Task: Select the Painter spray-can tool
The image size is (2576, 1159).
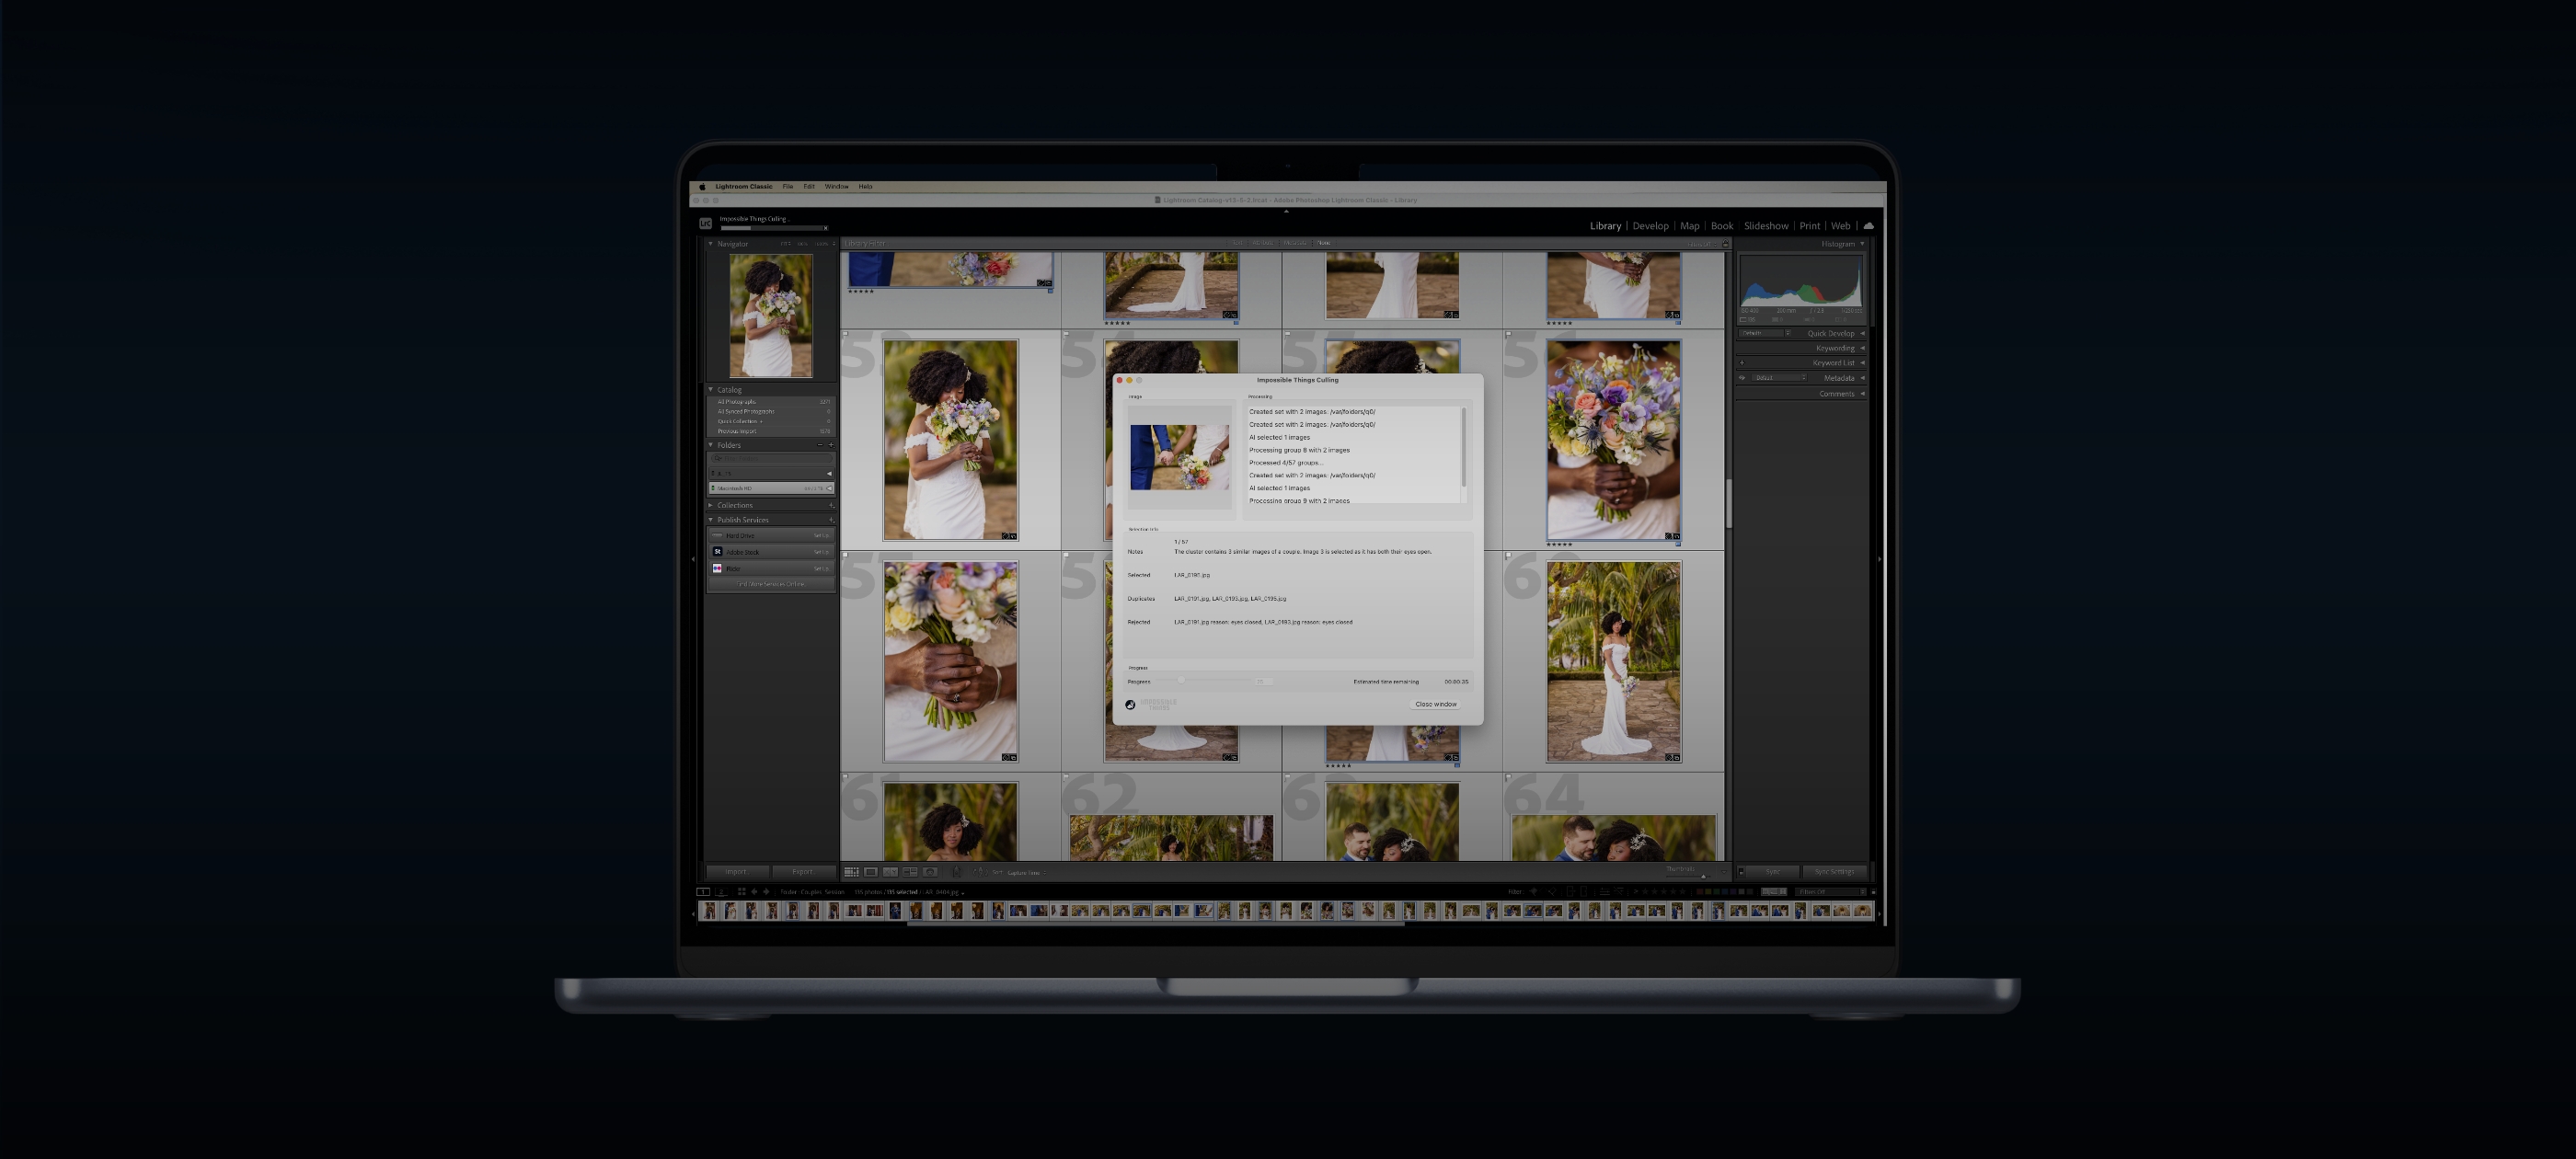Action: 957,873
